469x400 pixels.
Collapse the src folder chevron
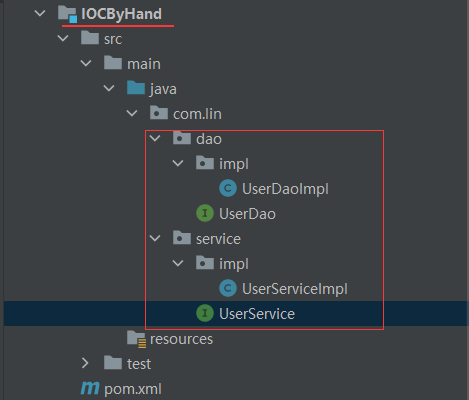[x=63, y=38]
